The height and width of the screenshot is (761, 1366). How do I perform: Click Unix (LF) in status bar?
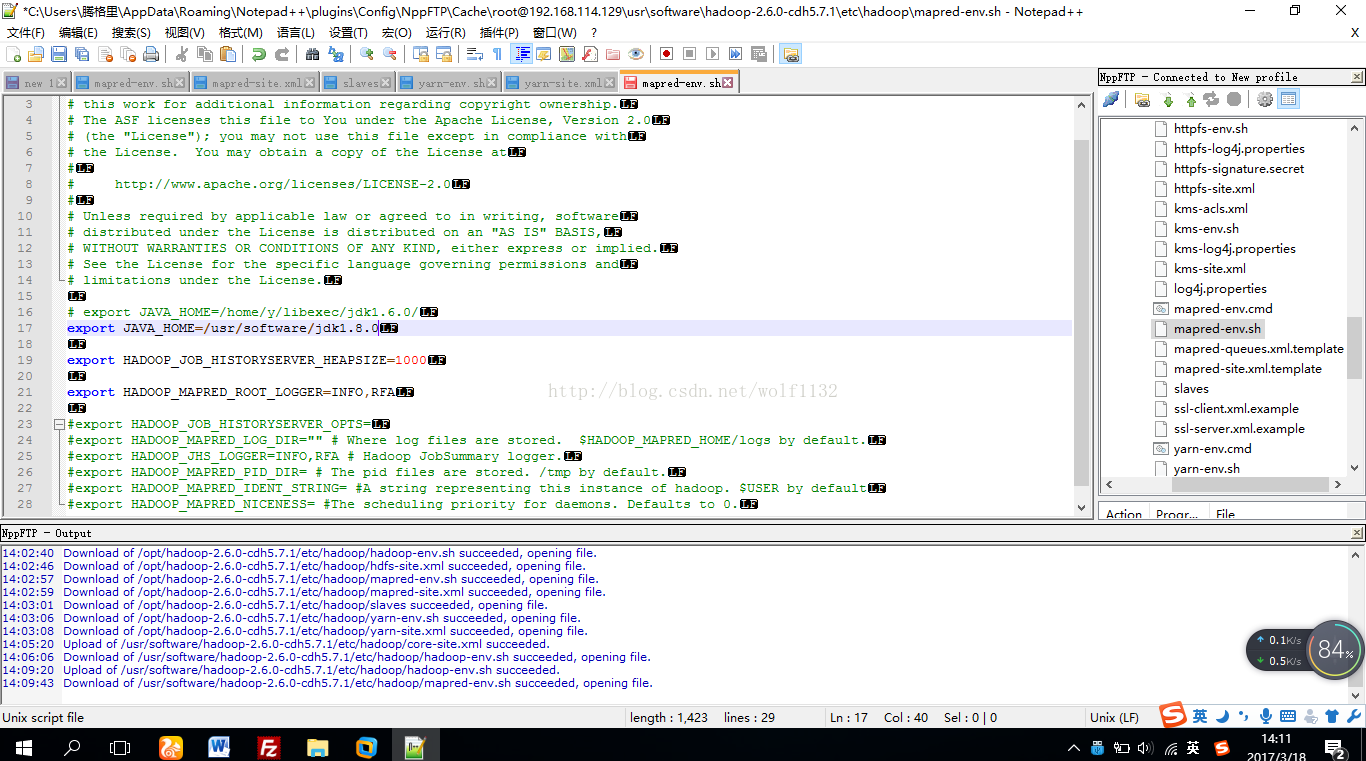coord(1114,717)
